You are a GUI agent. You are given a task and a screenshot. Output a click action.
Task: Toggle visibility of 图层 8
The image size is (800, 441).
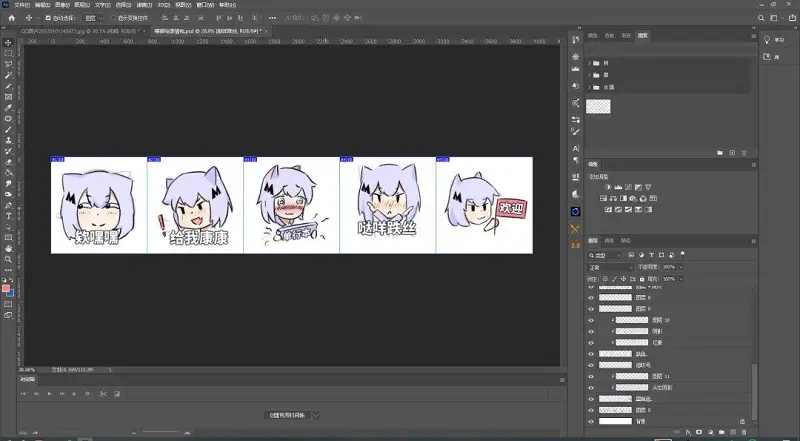coord(591,298)
